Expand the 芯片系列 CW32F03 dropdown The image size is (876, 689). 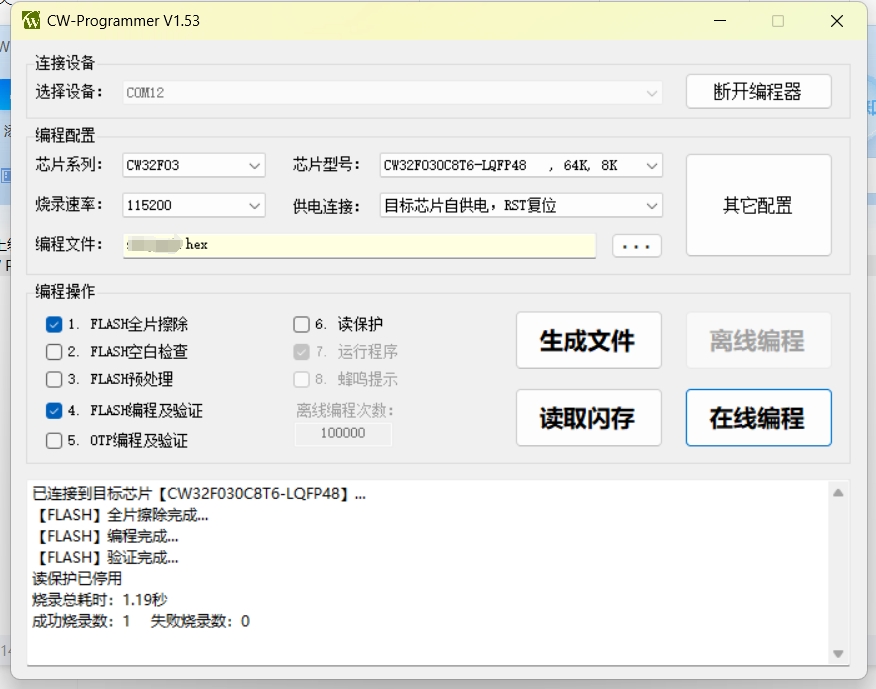click(x=193, y=165)
